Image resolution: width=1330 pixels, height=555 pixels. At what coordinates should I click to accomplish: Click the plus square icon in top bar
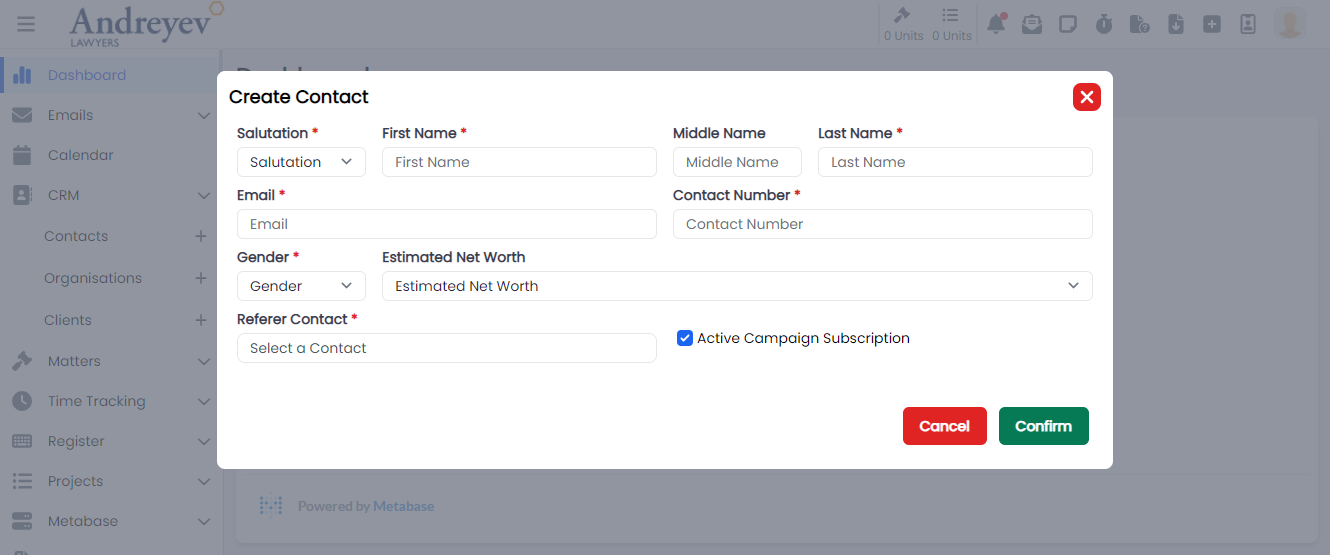tap(1212, 24)
